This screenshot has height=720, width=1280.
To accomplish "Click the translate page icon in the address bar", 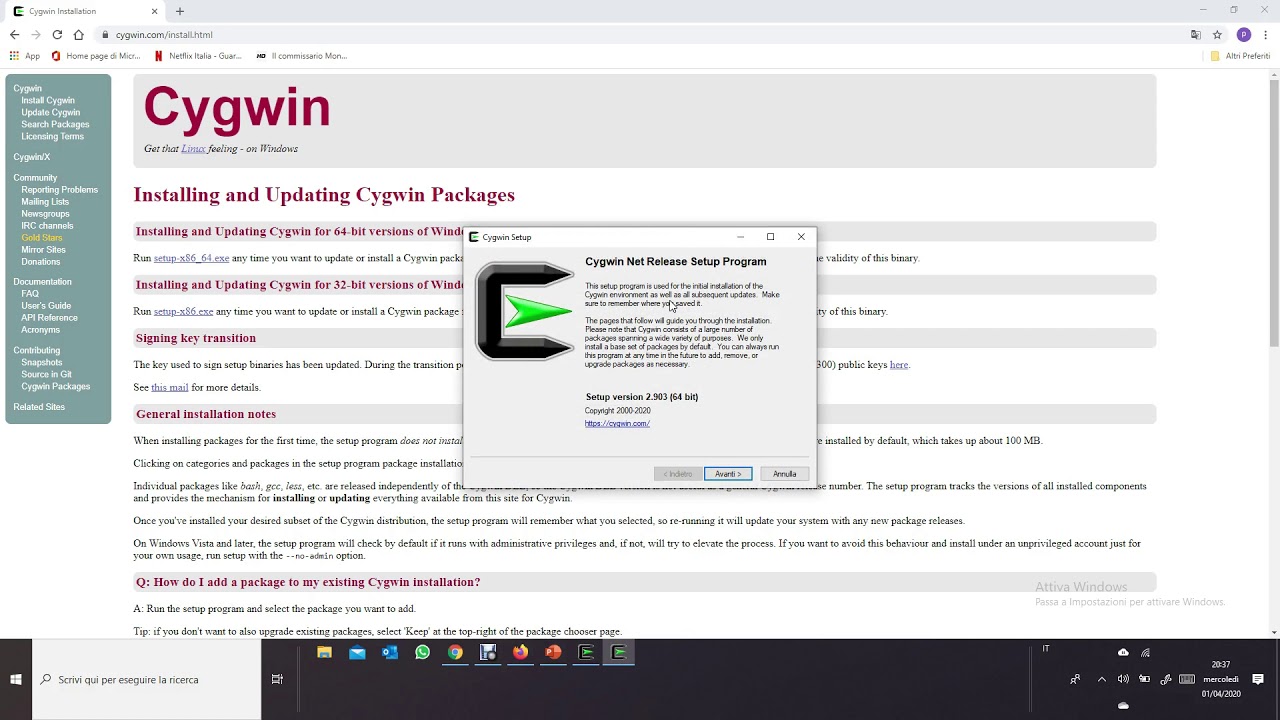I will (1195, 34).
